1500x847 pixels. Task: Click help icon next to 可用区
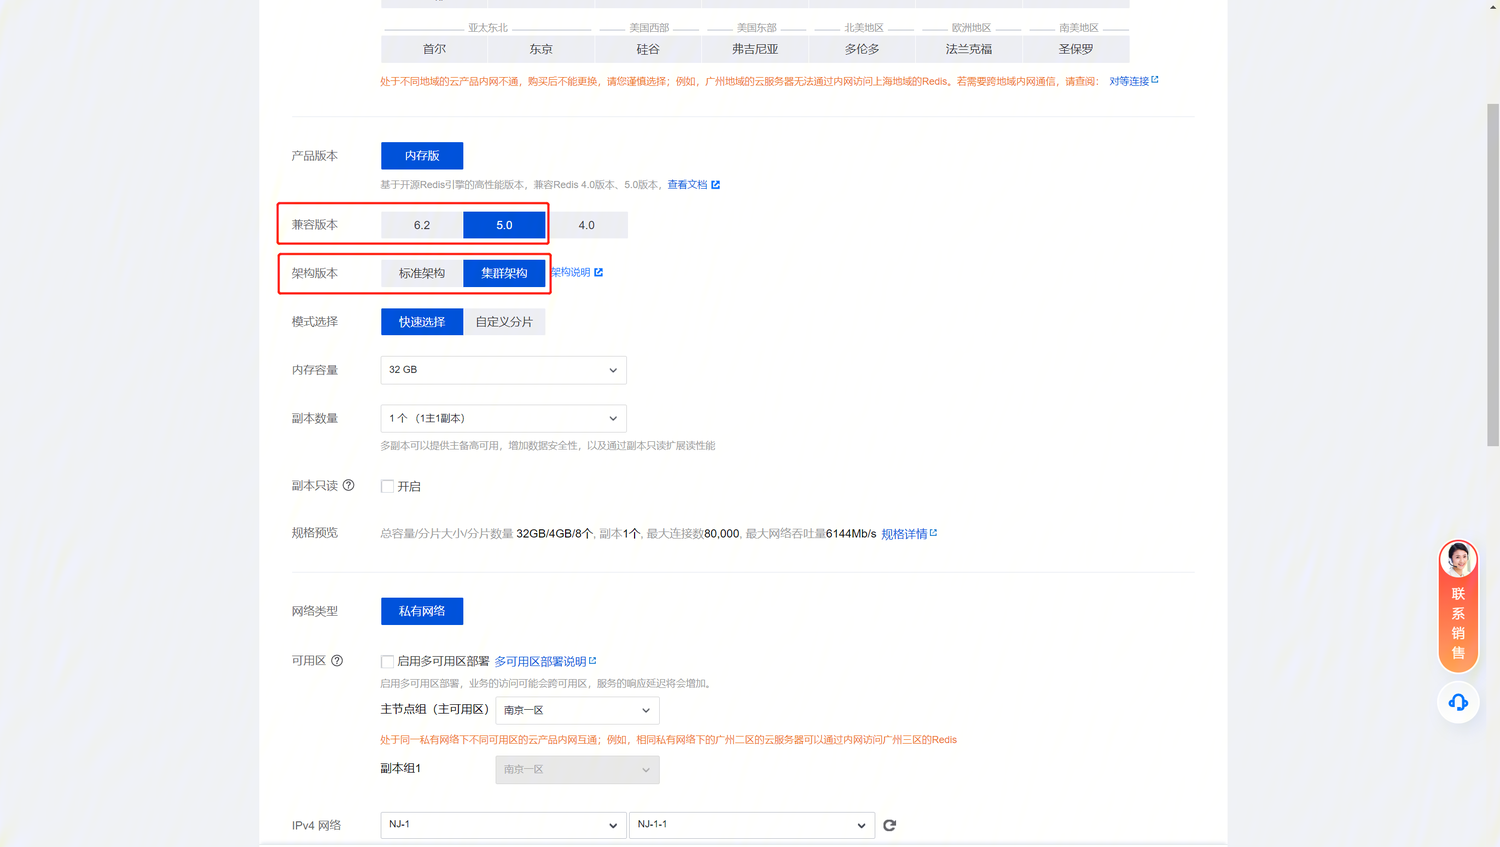(337, 660)
